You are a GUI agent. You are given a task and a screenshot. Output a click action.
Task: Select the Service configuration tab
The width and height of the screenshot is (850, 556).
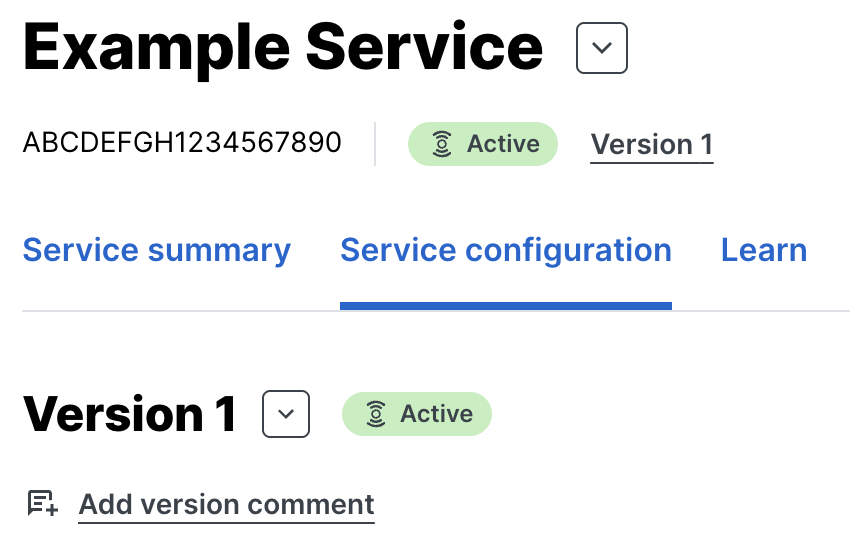(506, 250)
